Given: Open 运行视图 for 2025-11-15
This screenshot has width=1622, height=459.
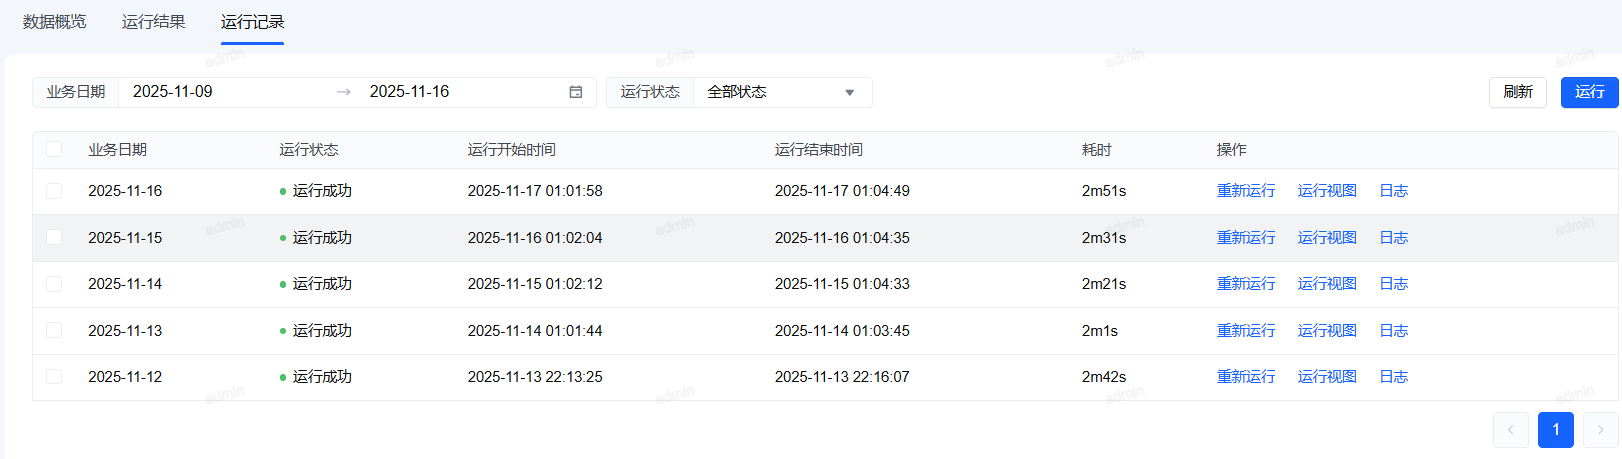Looking at the screenshot, I should 1327,238.
